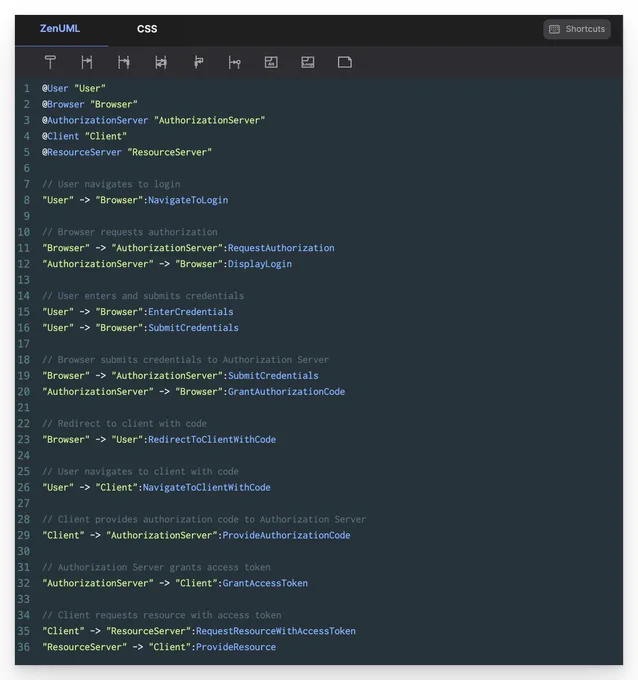Click line number 17 in the gutter
Image resolution: width=638 pixels, height=680 pixels.
tap(24, 344)
